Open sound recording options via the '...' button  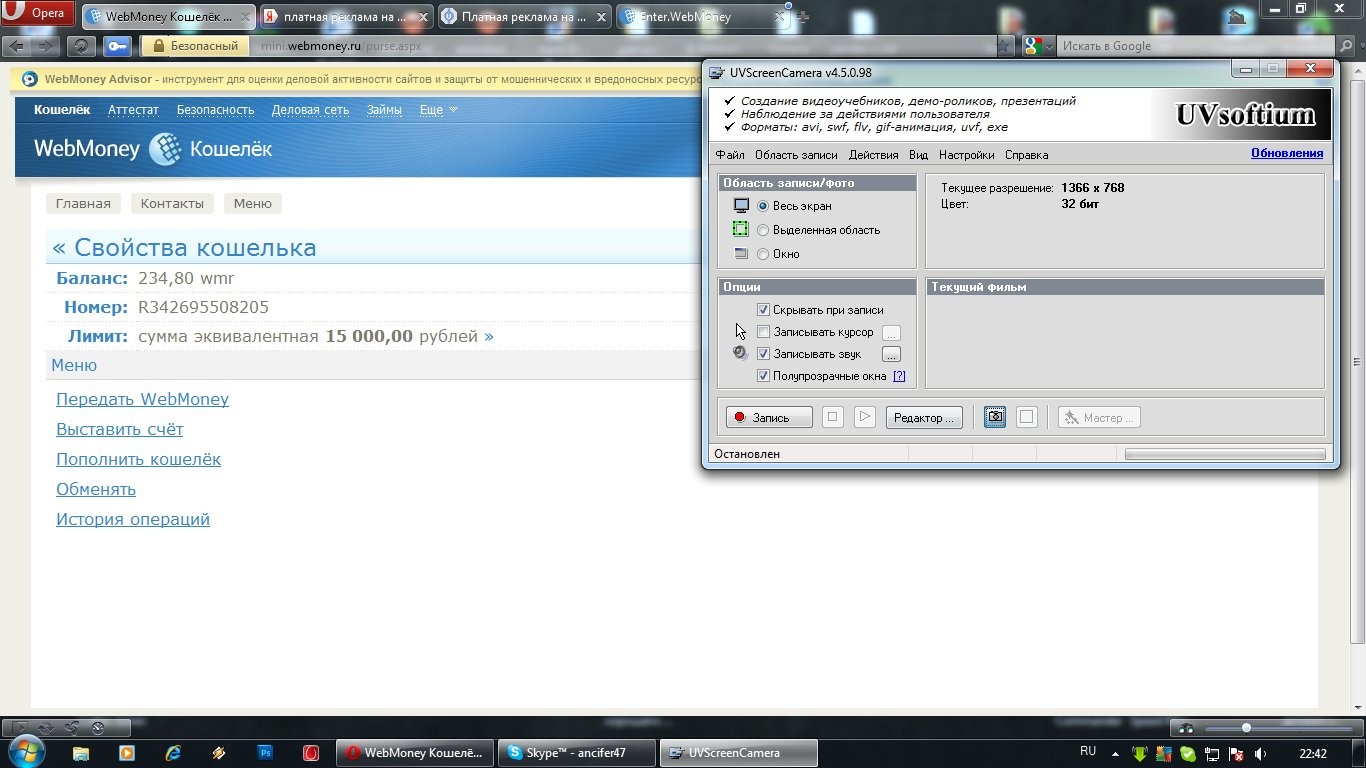click(x=891, y=354)
